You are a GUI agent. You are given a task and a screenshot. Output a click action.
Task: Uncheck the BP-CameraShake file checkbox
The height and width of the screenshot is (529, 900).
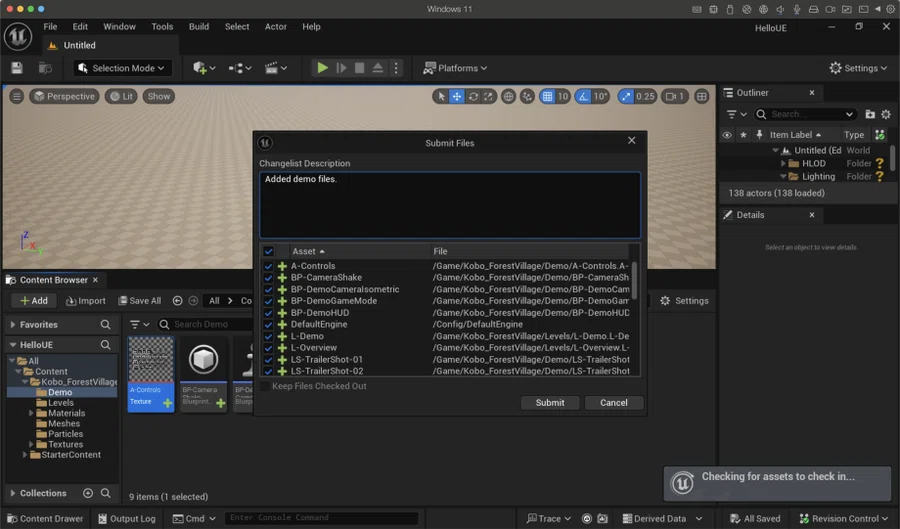(x=268, y=278)
